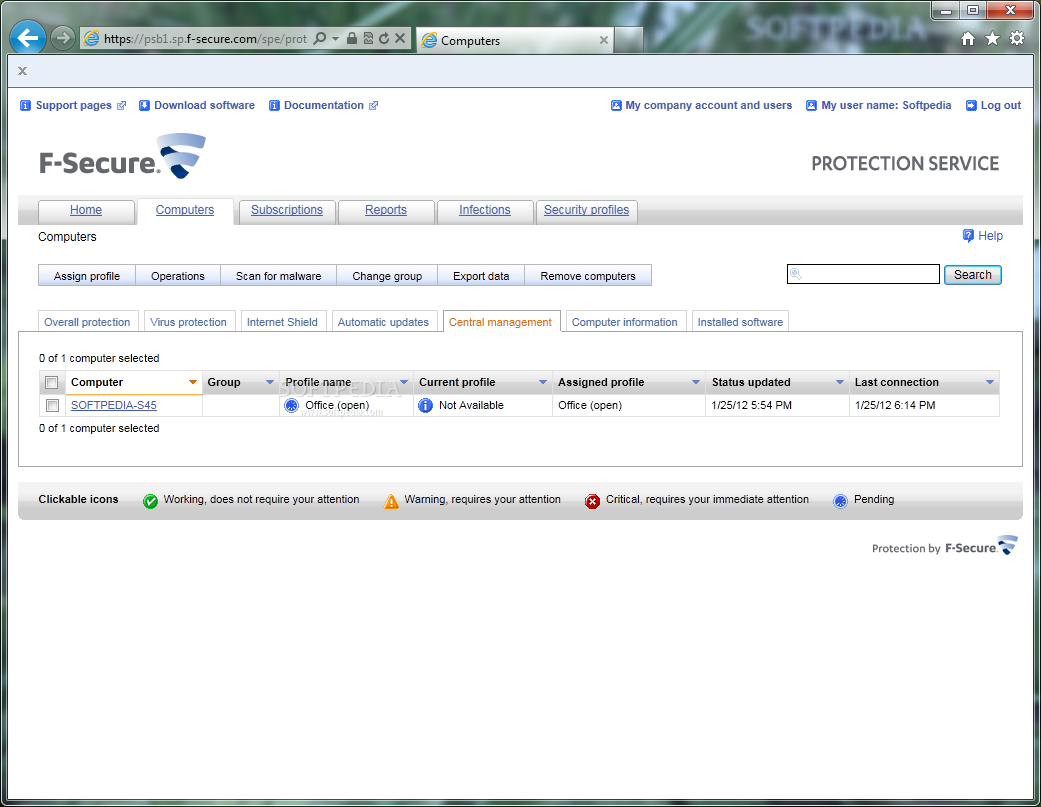Click the blue Pending legend icon

[x=841, y=501]
